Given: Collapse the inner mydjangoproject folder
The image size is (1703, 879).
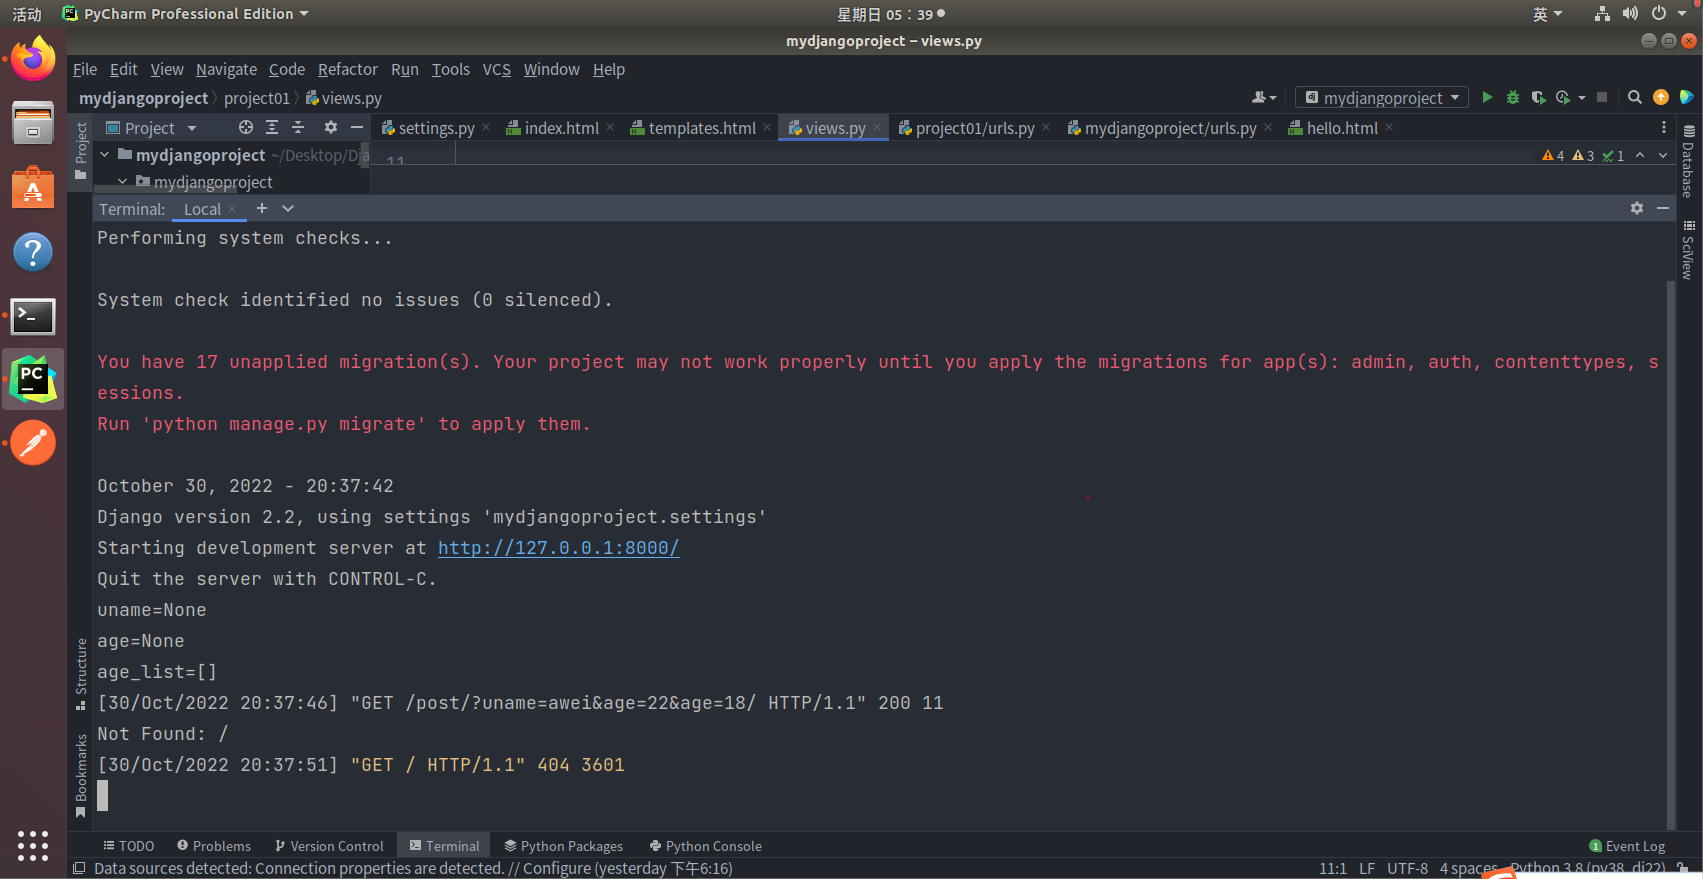Looking at the screenshot, I should (x=123, y=182).
